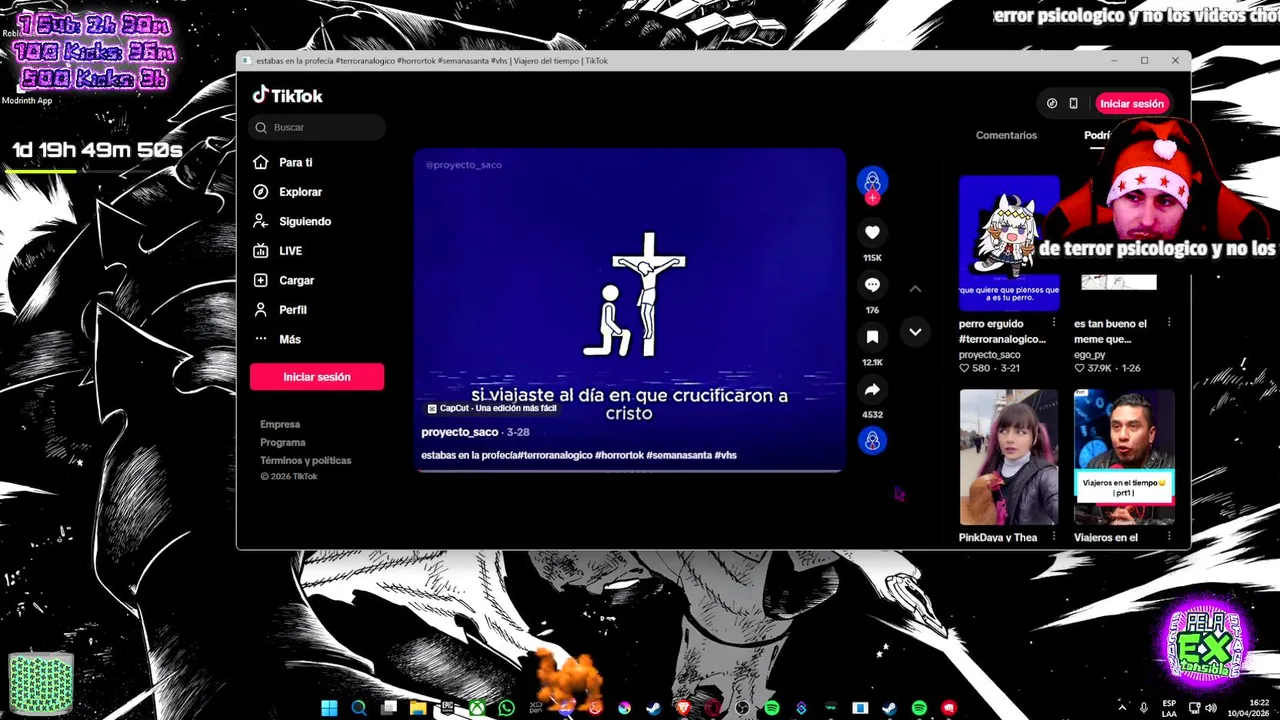This screenshot has height=720, width=1280.
Task: Open OBS Studio taskbar icon
Action: (x=742, y=708)
